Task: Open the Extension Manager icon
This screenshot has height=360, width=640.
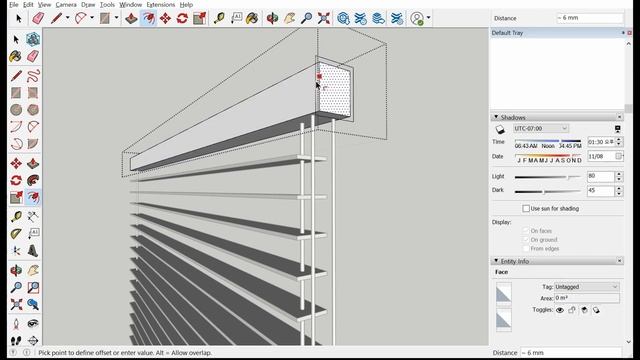Action: pos(396,18)
